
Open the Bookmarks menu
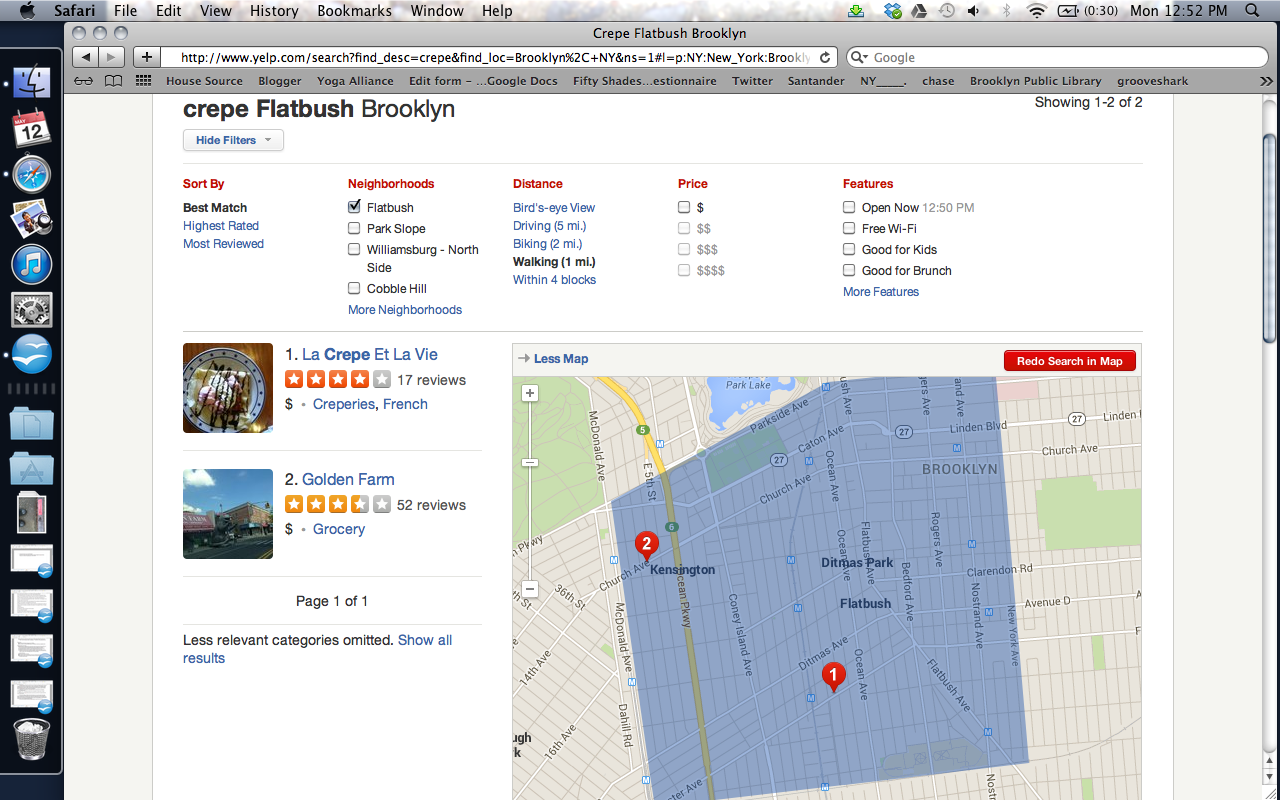coord(355,11)
